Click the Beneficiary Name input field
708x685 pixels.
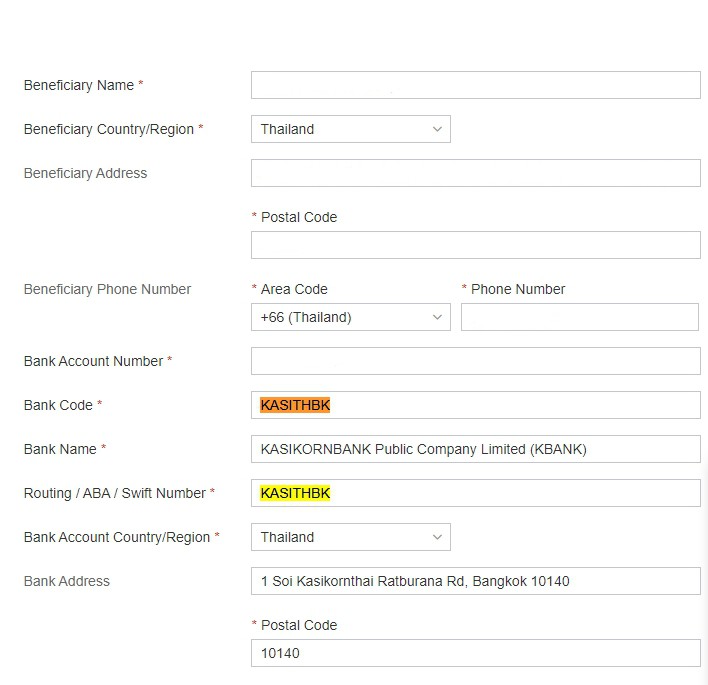[x=475, y=85]
